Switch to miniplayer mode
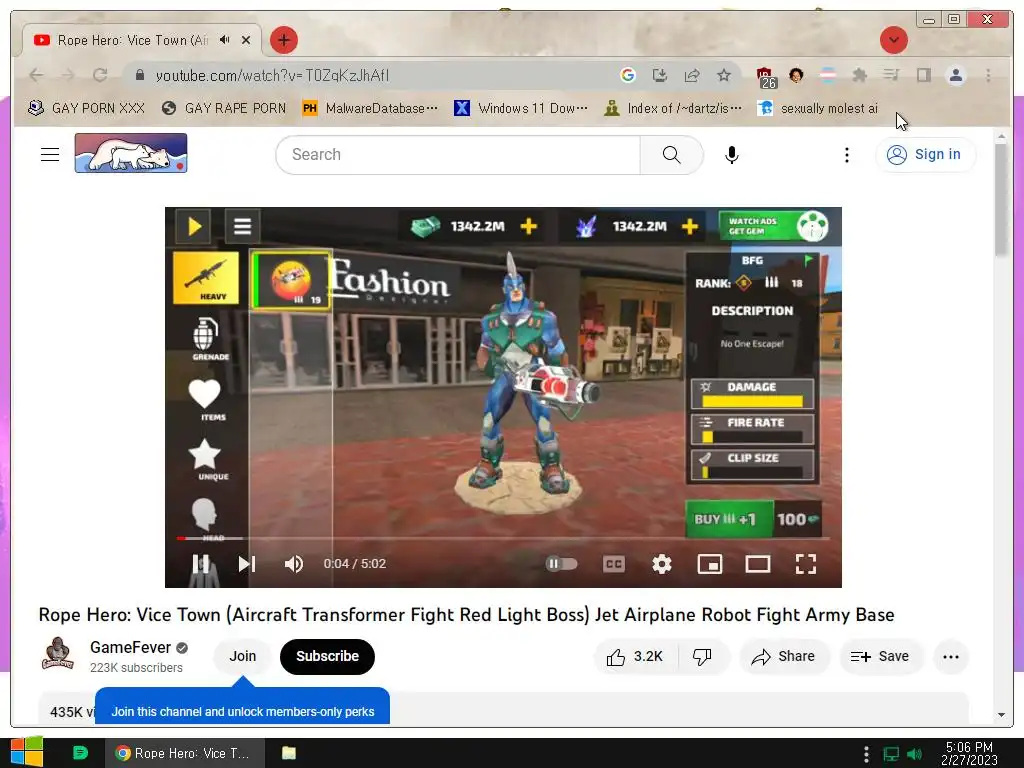Image resolution: width=1024 pixels, height=768 pixels. point(710,564)
